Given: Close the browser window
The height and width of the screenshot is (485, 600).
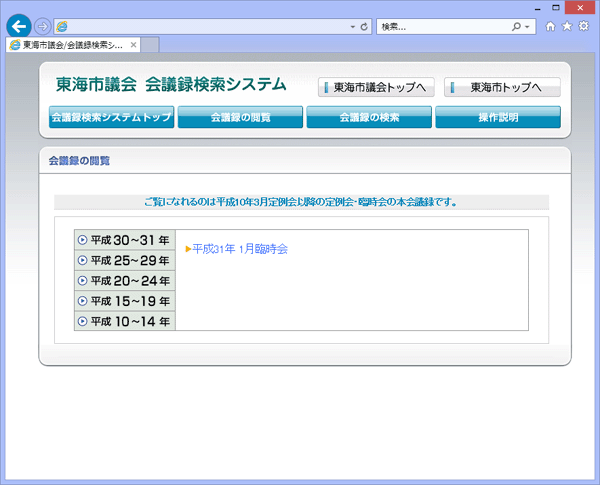Looking at the screenshot, I should [x=580, y=8].
